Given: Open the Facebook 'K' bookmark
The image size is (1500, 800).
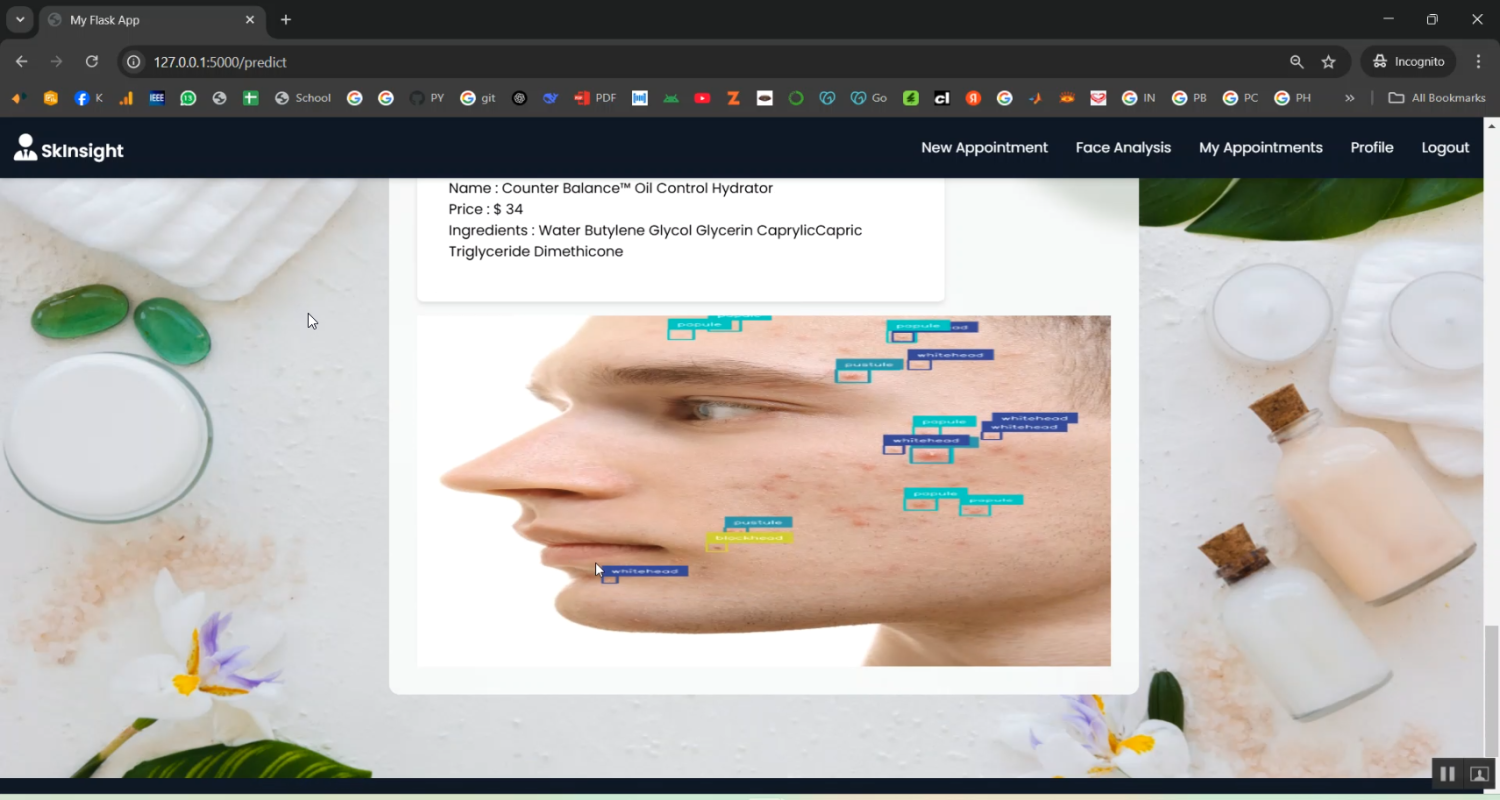Looking at the screenshot, I should [x=89, y=98].
